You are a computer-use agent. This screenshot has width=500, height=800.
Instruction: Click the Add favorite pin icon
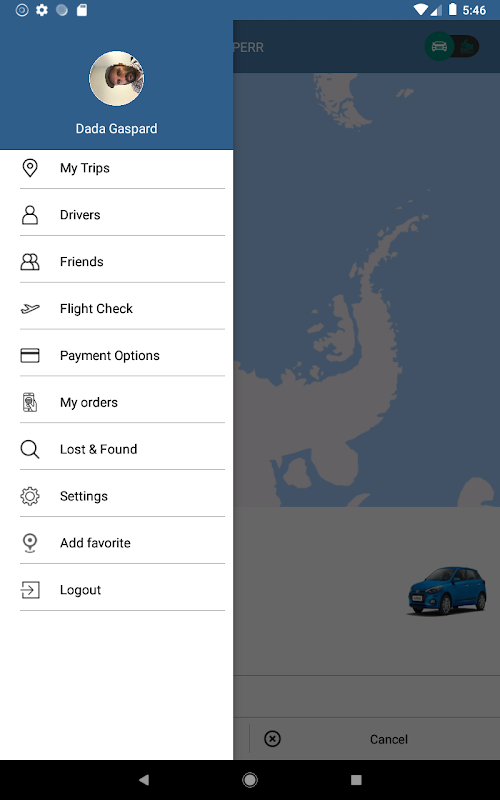(30, 543)
